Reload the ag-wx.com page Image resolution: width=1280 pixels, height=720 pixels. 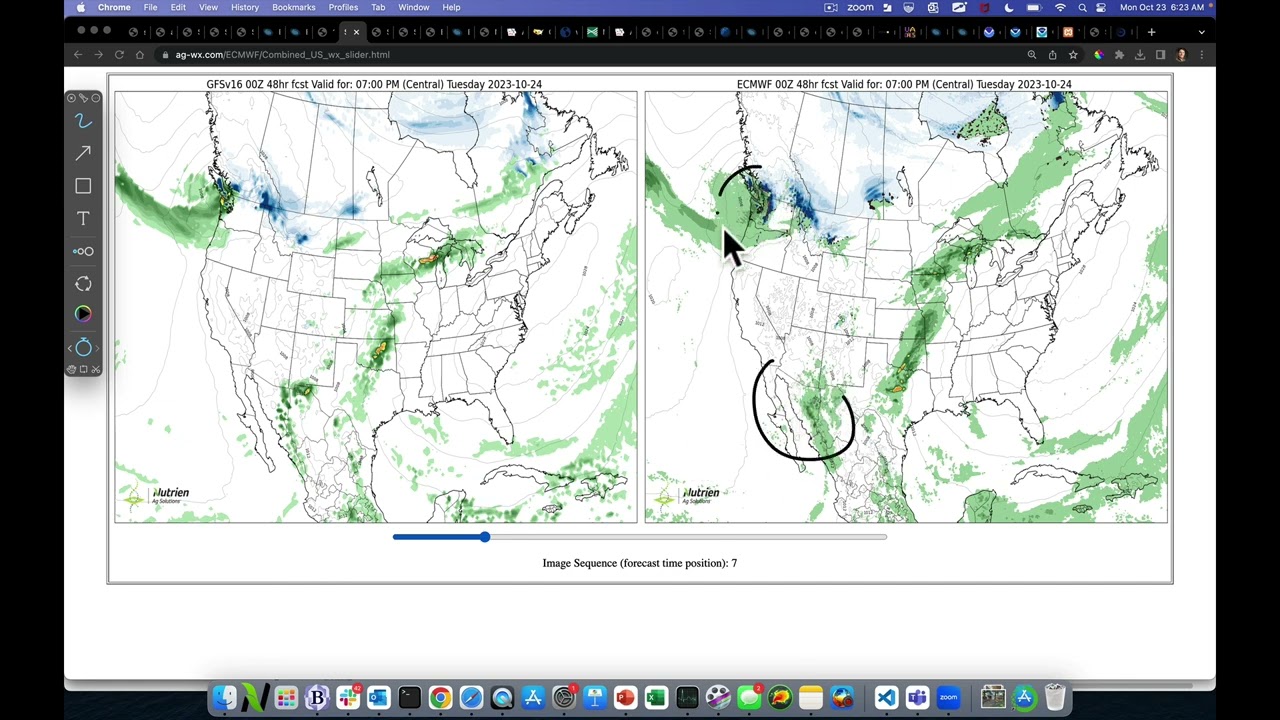[x=119, y=55]
